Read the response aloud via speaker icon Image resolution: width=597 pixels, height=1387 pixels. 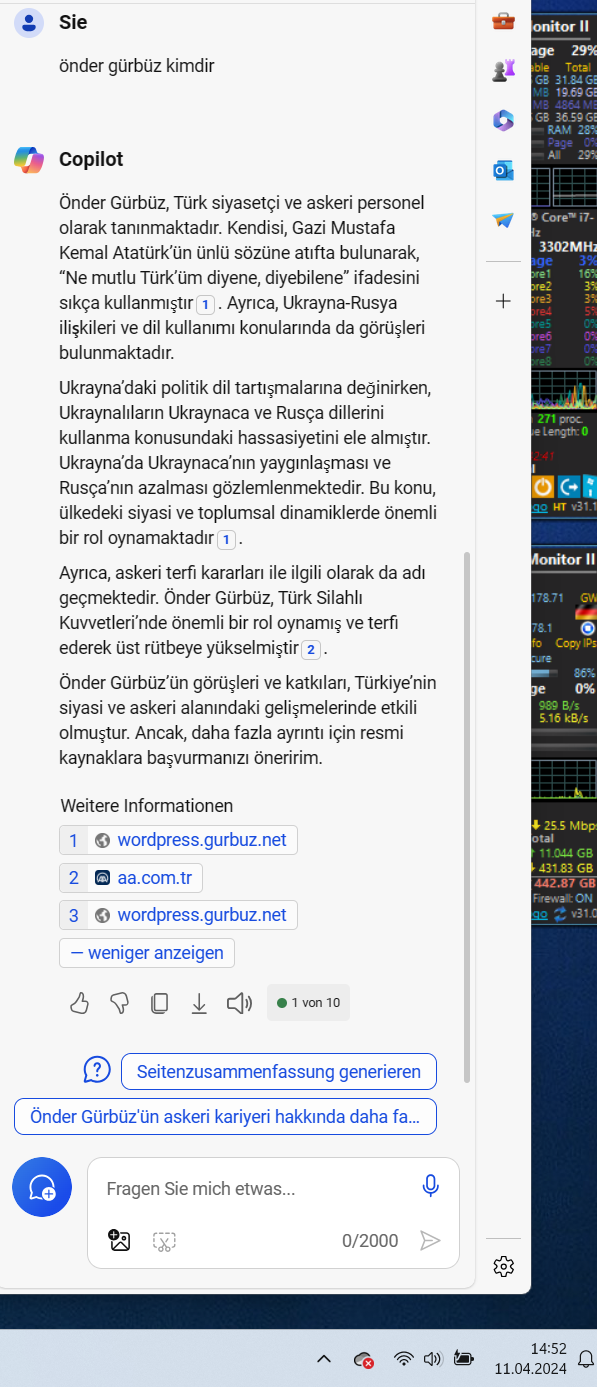[239, 1003]
